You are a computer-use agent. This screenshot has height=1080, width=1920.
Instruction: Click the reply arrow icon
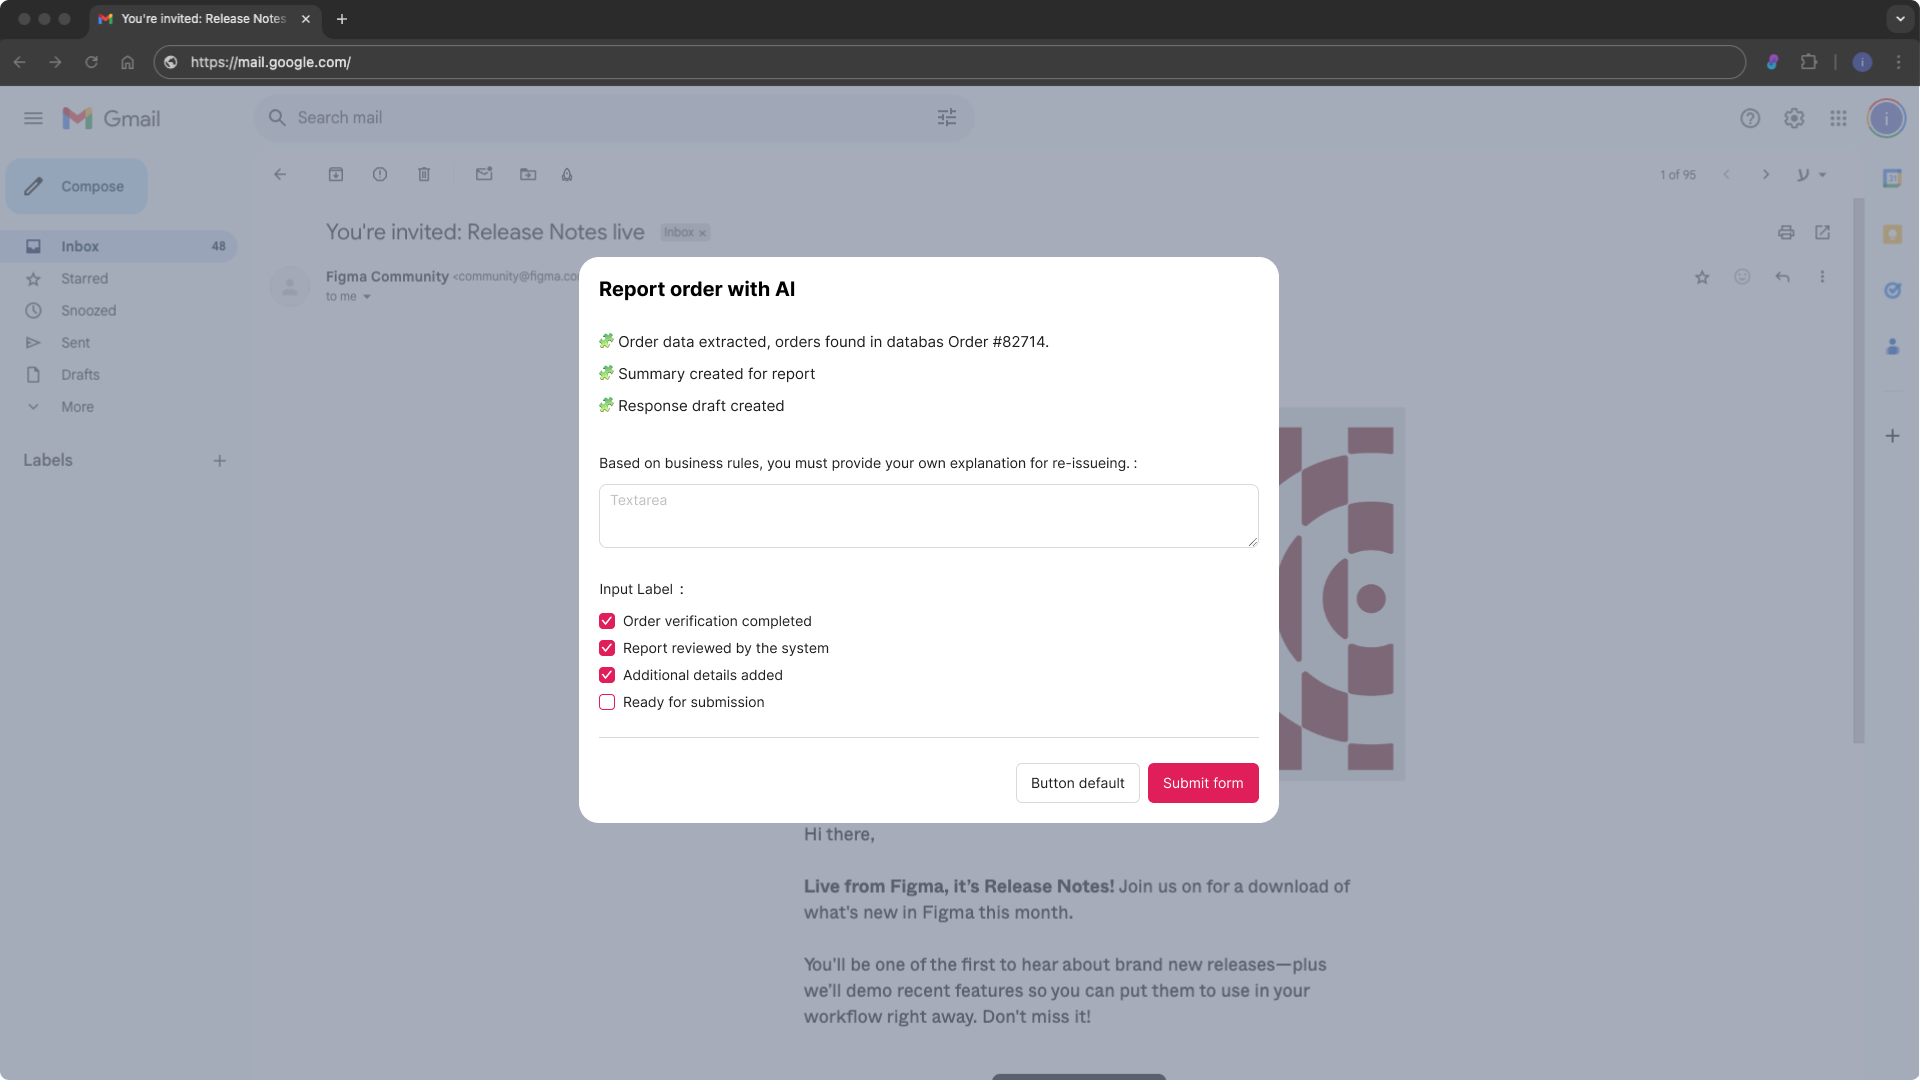(x=1782, y=277)
